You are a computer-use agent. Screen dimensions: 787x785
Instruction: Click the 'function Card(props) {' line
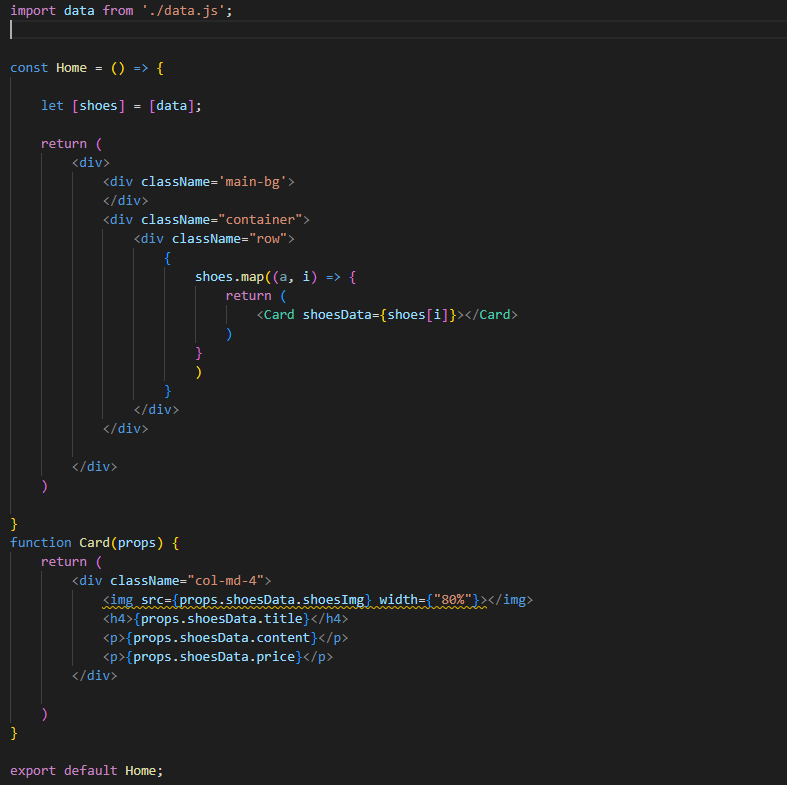94,543
